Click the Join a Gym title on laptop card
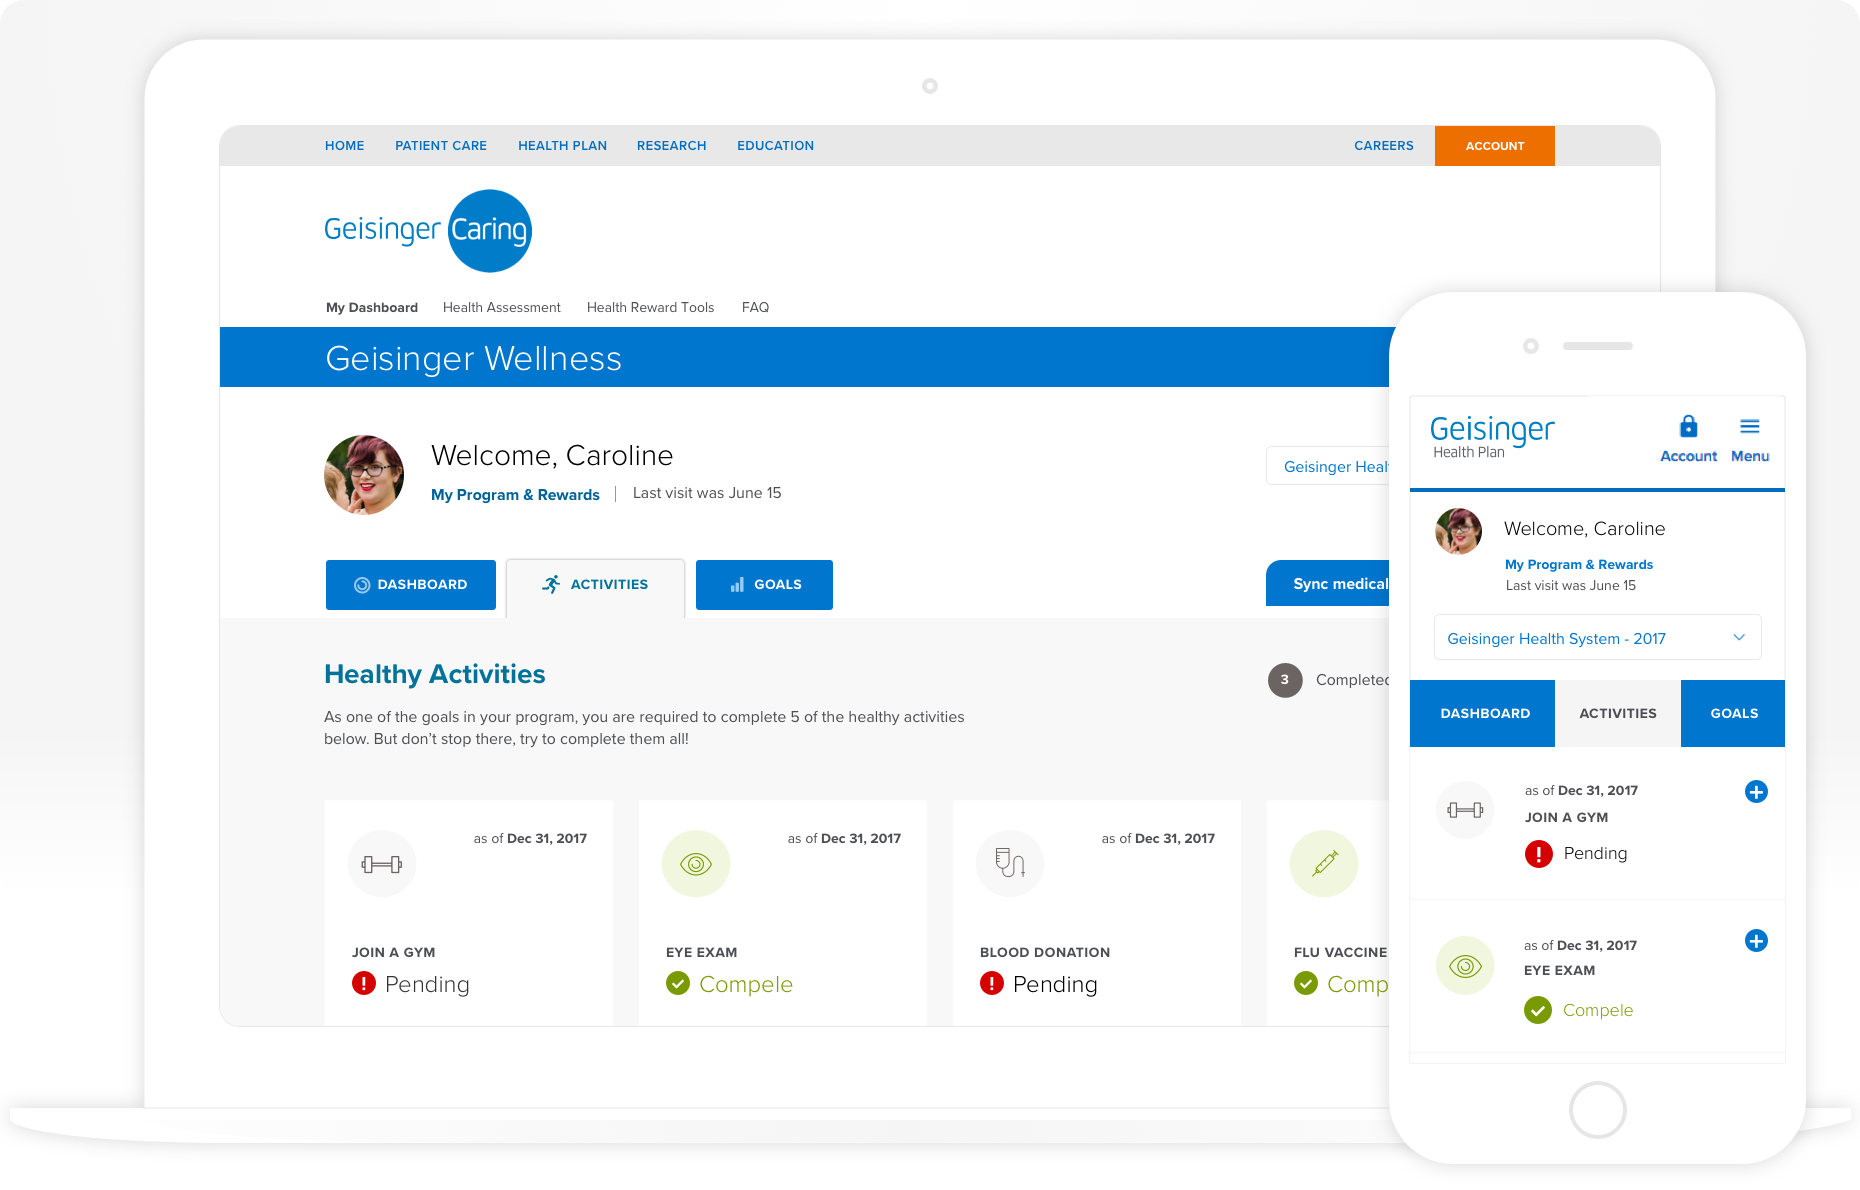Viewport: 1860px width, 1190px height. 394,953
